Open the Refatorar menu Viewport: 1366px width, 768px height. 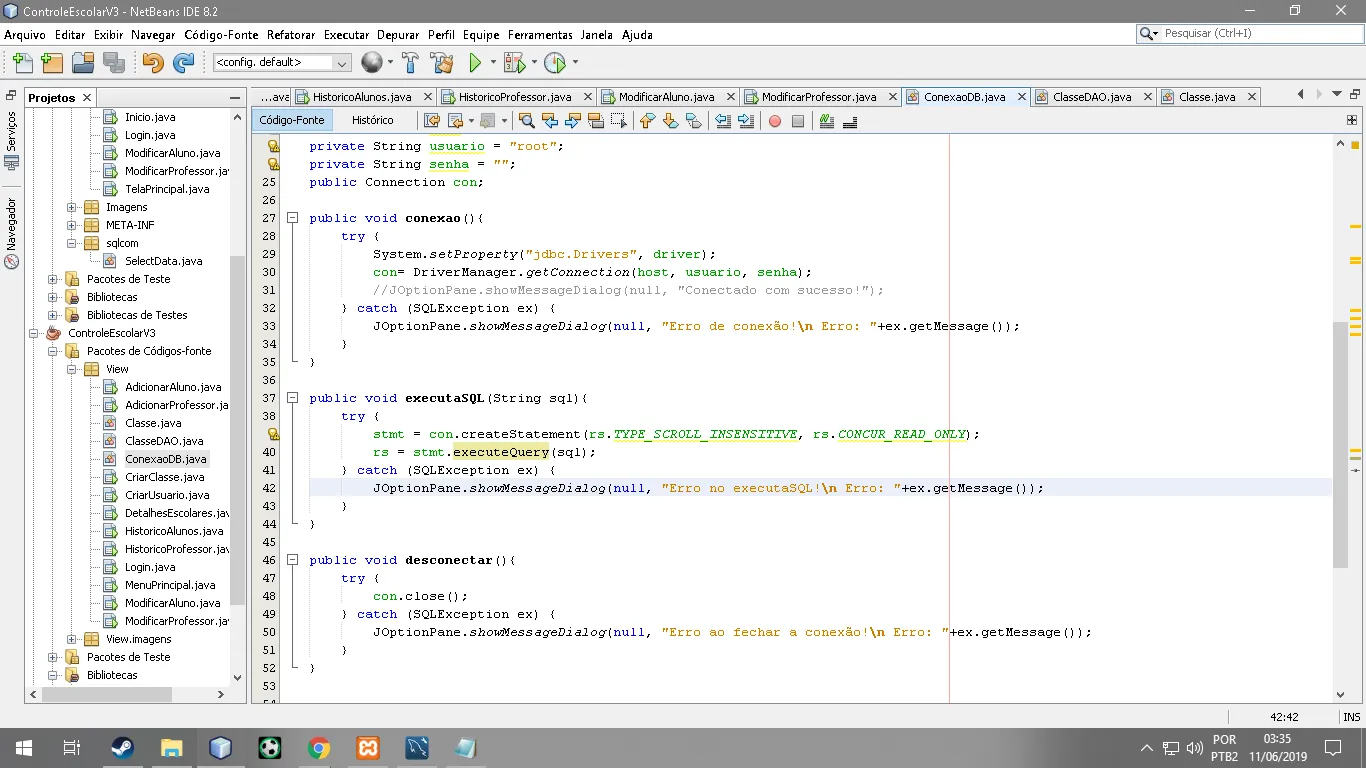point(290,34)
